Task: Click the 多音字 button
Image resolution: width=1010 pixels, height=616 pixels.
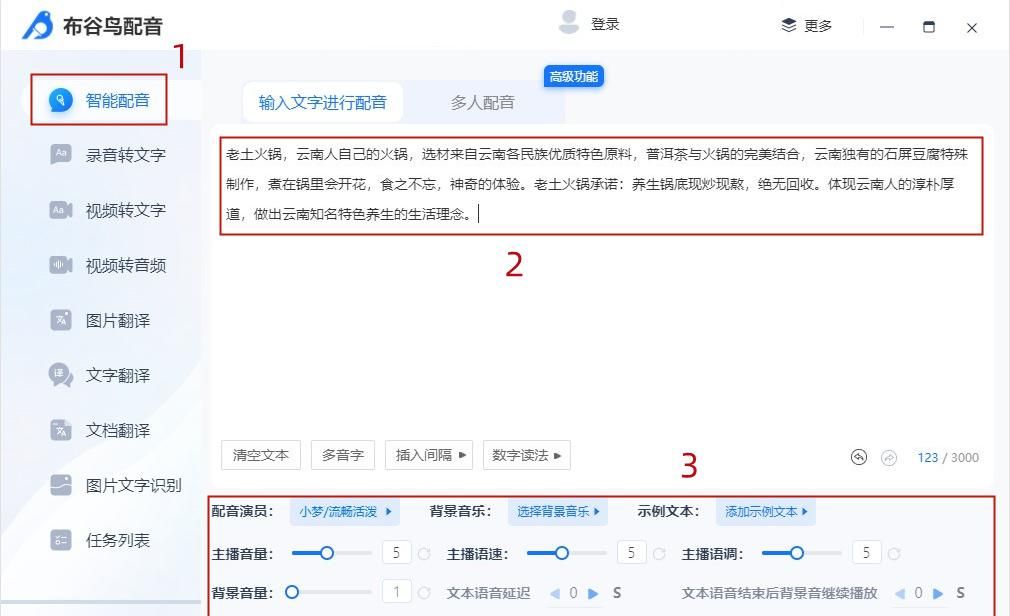Action: pos(343,455)
